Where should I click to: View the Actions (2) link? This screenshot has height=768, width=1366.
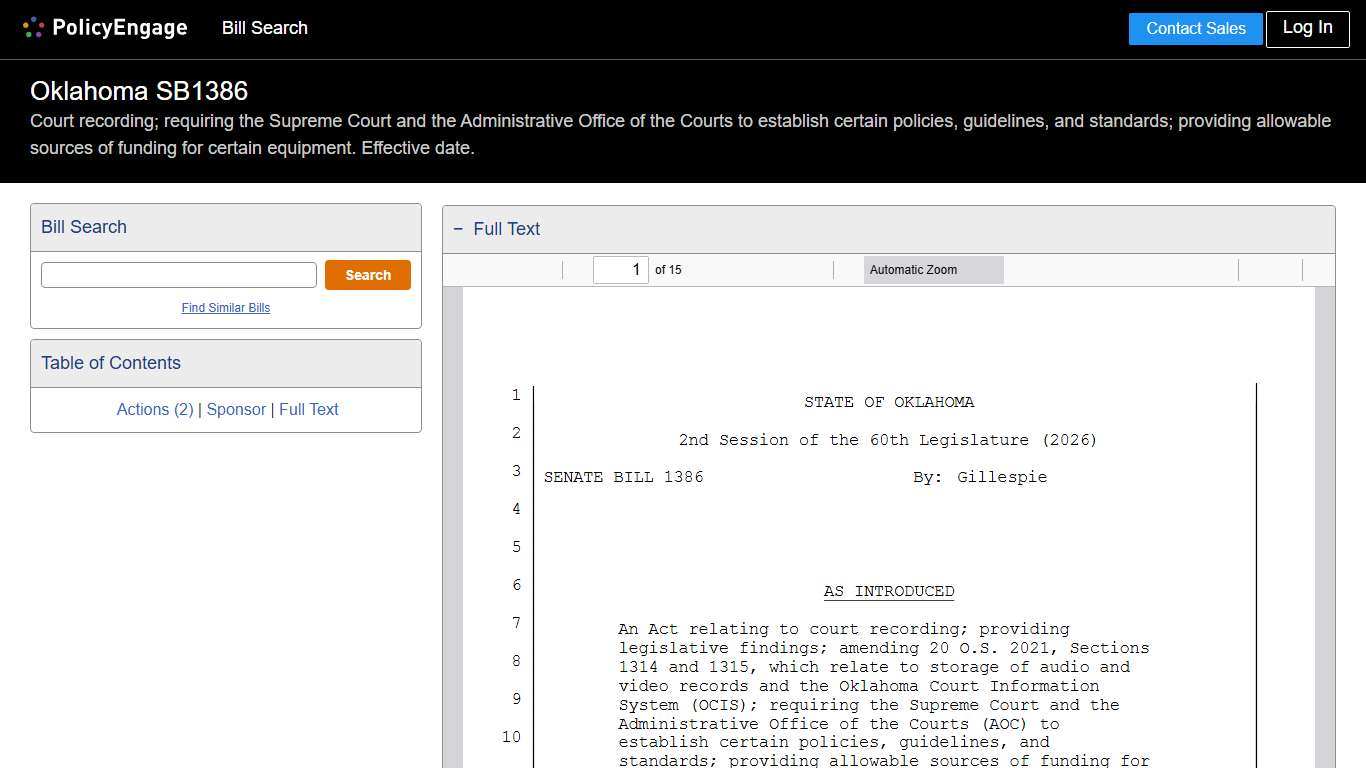155,409
